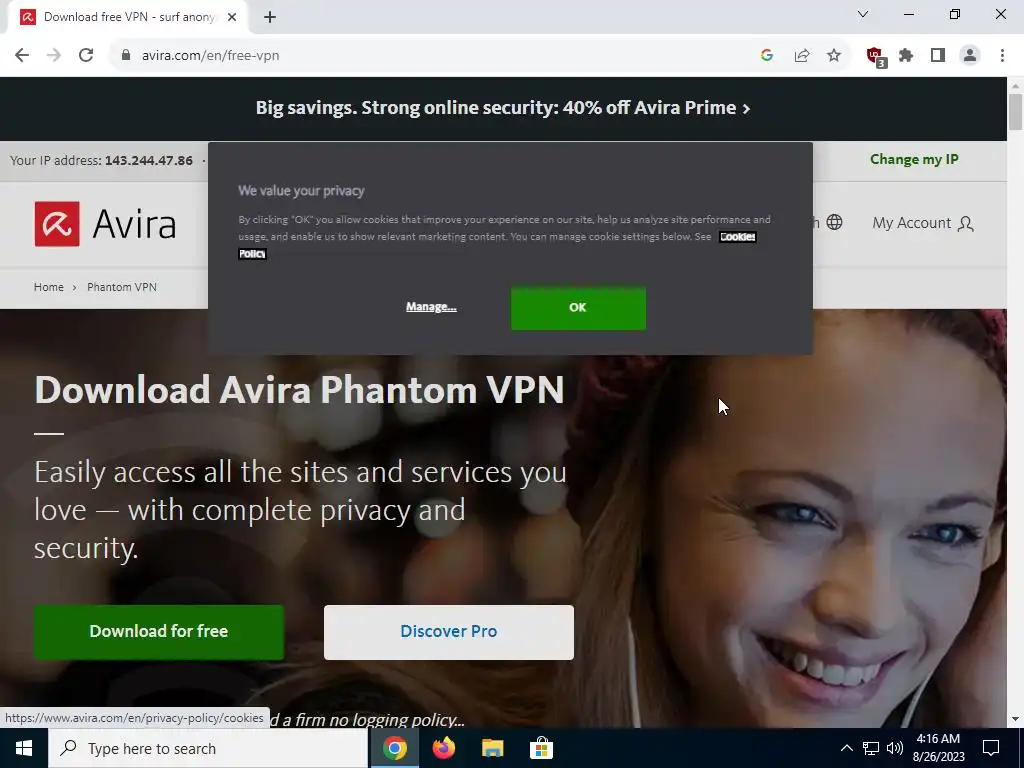Click the Home breadcrumb
The image size is (1024, 768).
[49, 287]
